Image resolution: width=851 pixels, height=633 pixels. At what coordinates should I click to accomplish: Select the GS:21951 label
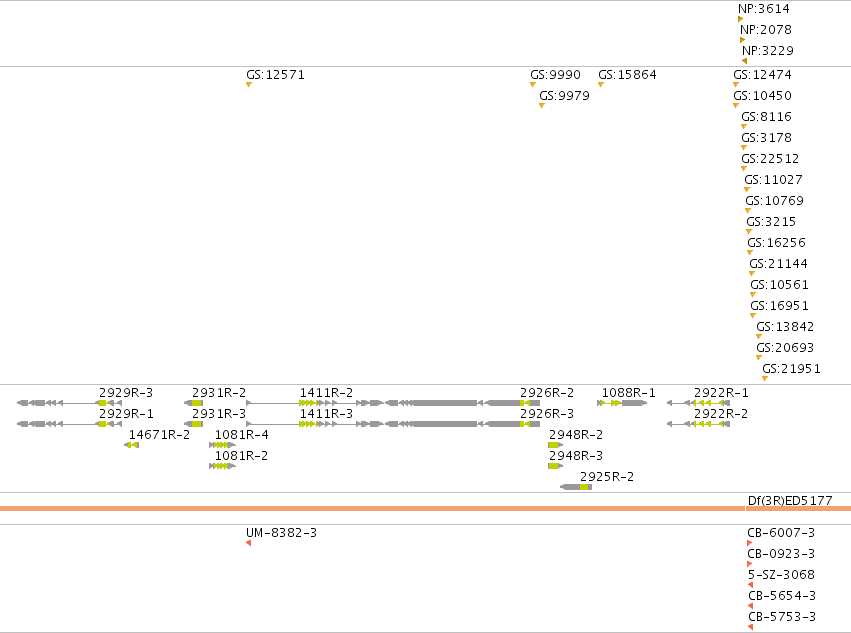pos(791,370)
